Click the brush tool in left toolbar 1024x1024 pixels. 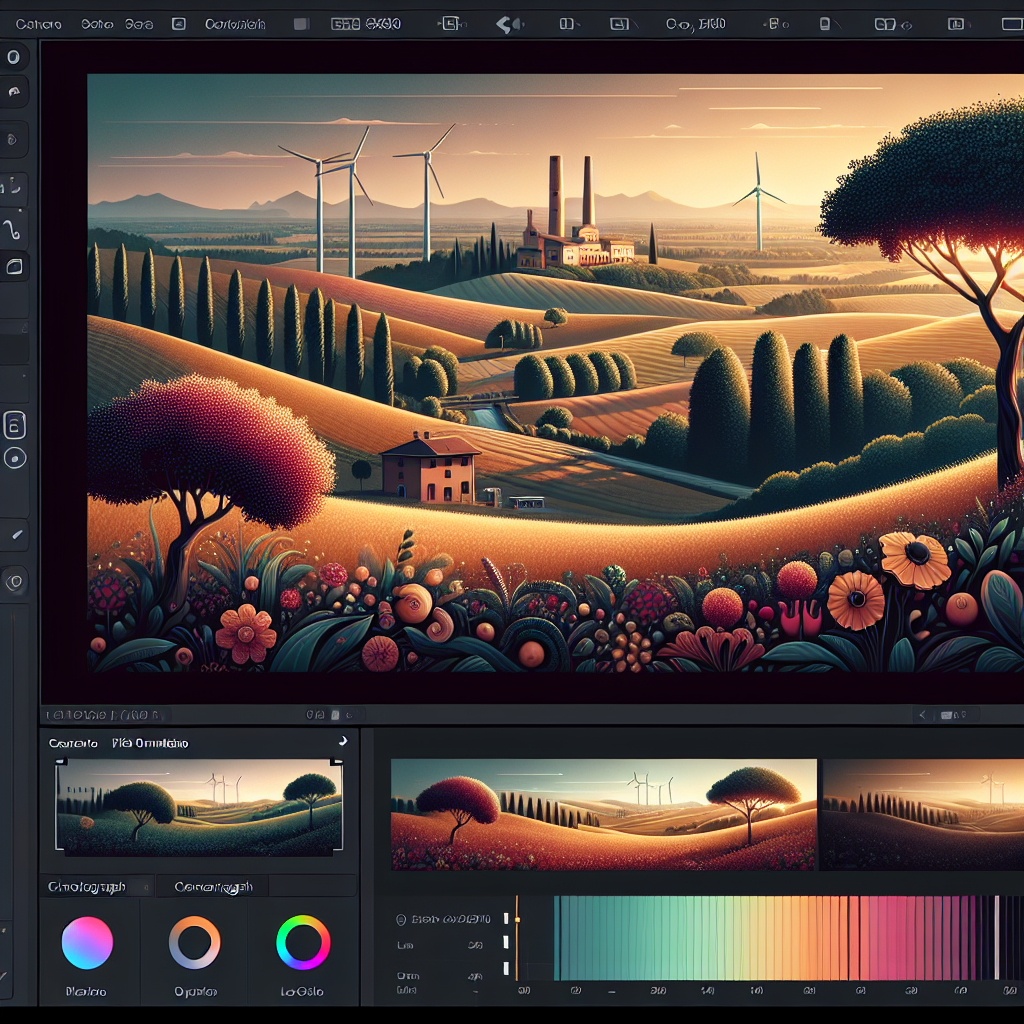(x=15, y=535)
